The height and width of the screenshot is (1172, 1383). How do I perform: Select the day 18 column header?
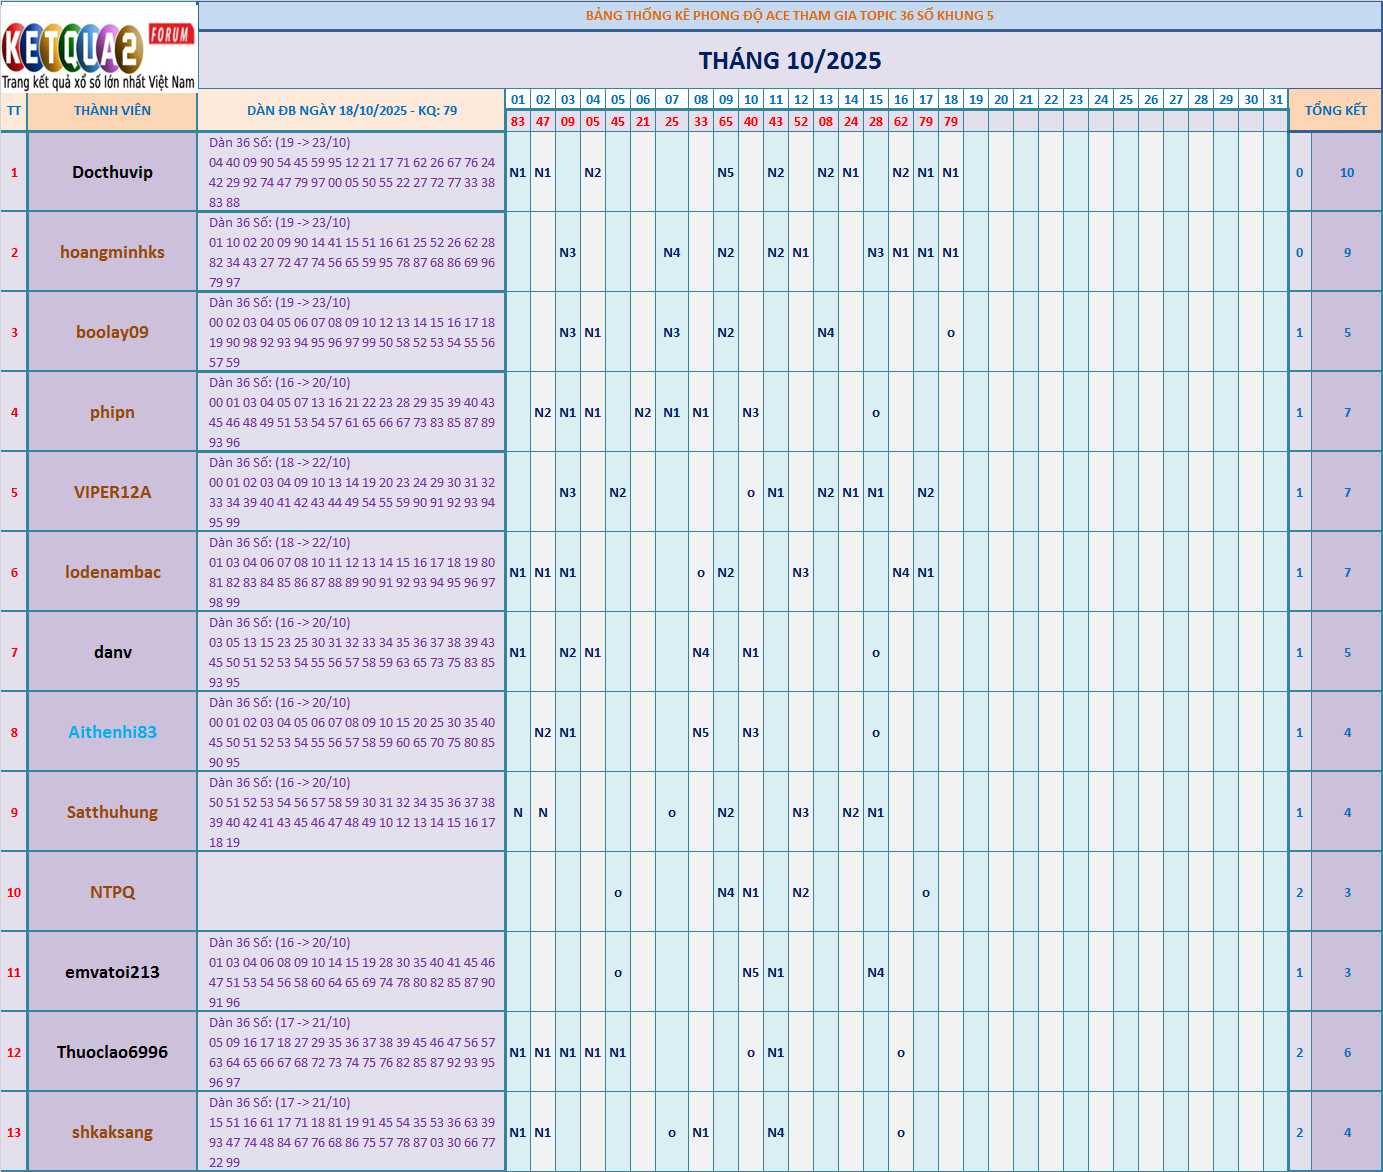950,100
